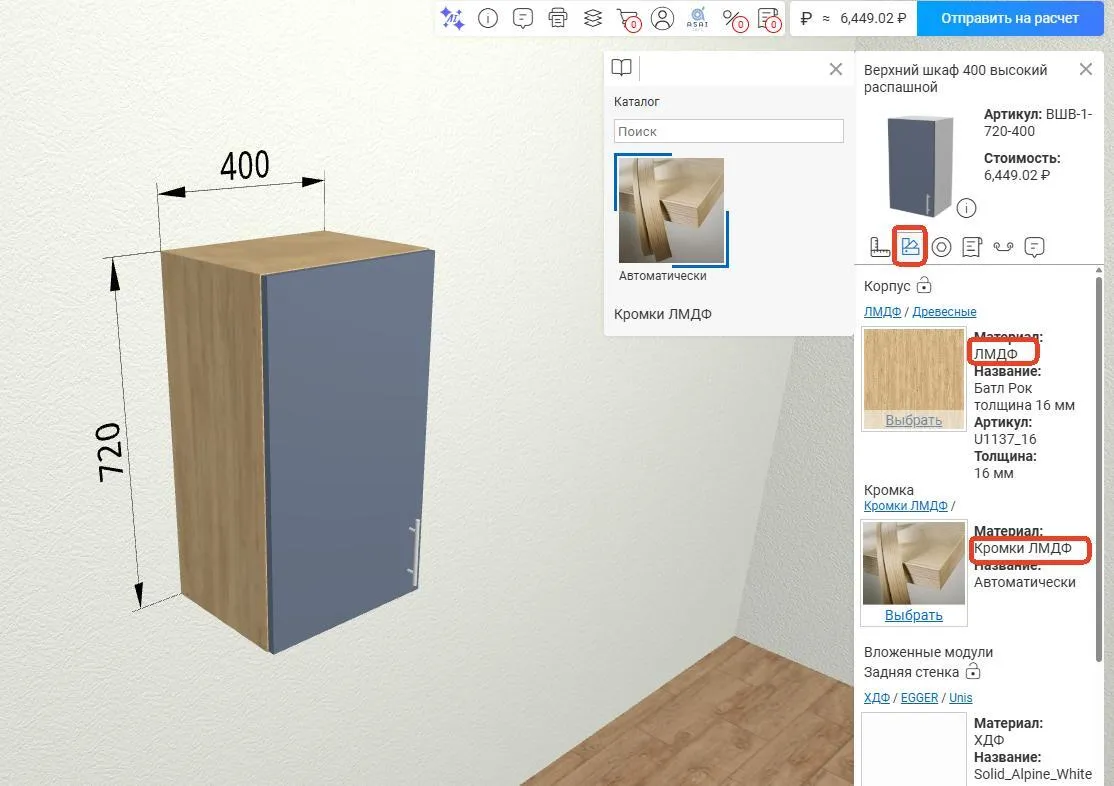Open the Кромки ЛМДФ breadcrumb link
This screenshot has width=1114, height=786.
pos(906,505)
